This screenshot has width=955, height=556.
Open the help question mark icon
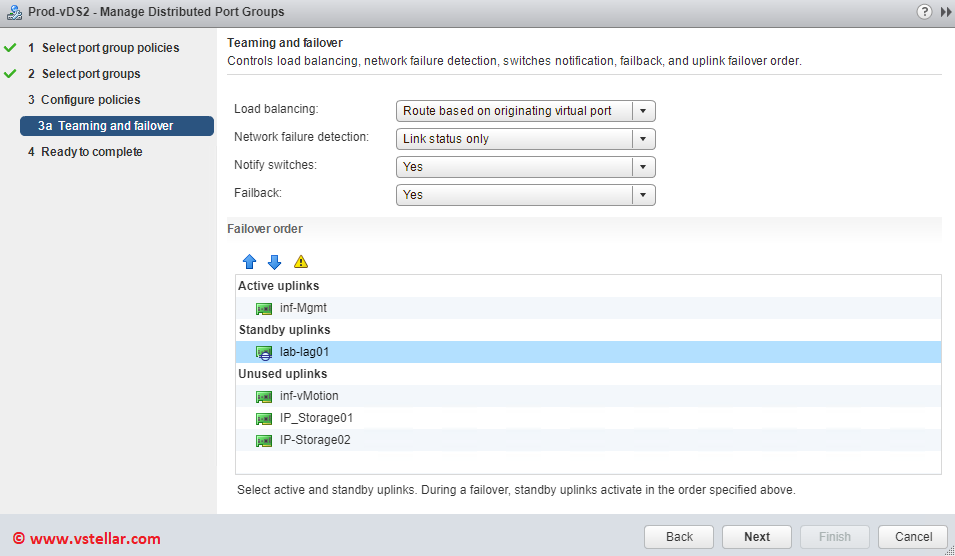click(924, 12)
